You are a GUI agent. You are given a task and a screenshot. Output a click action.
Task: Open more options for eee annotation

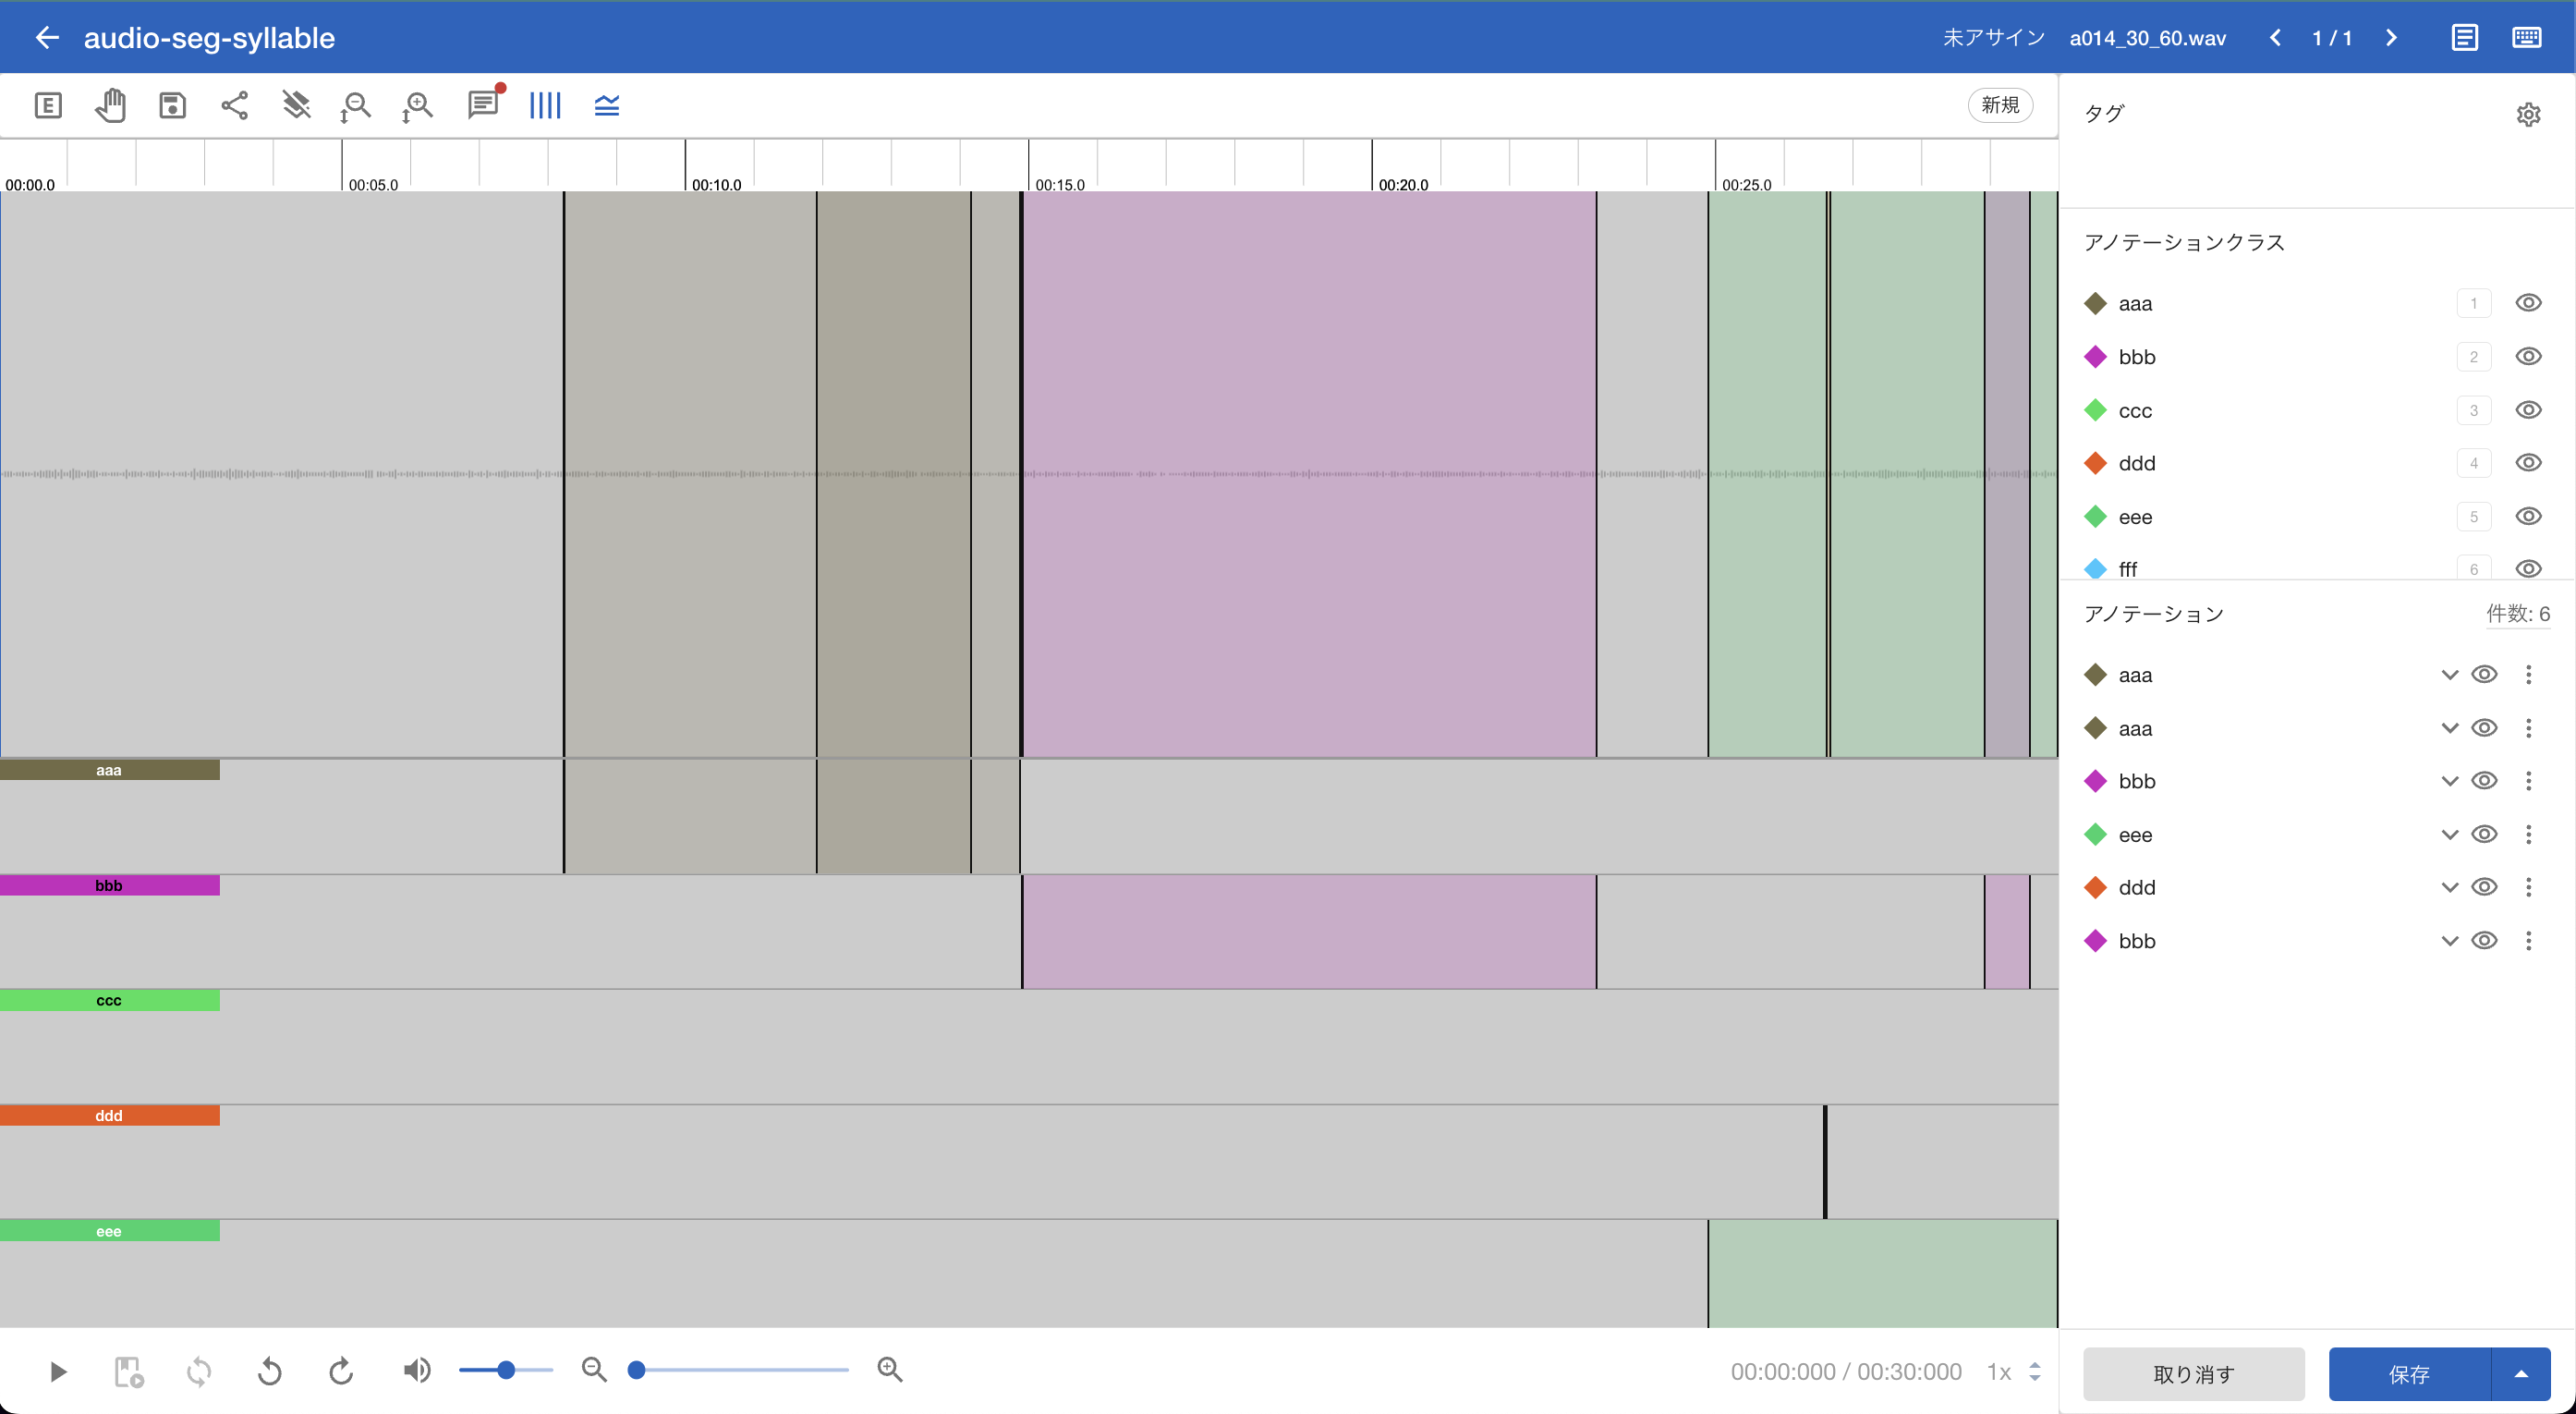[2528, 834]
